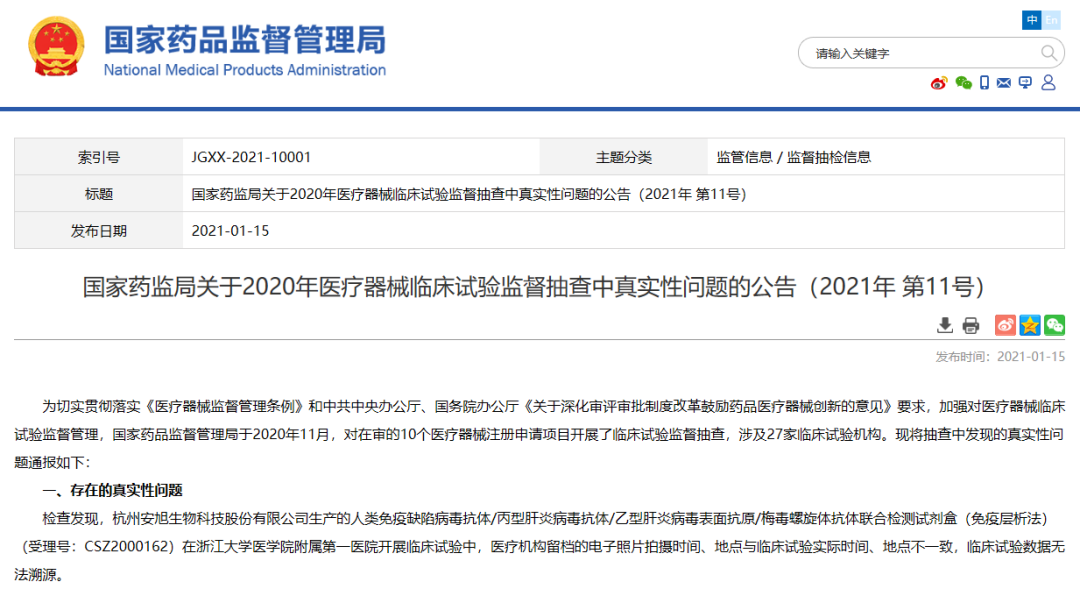1080x589 pixels.
Task: Click the index number JGXX-2021-10001
Action: pyautogui.click(x=251, y=157)
